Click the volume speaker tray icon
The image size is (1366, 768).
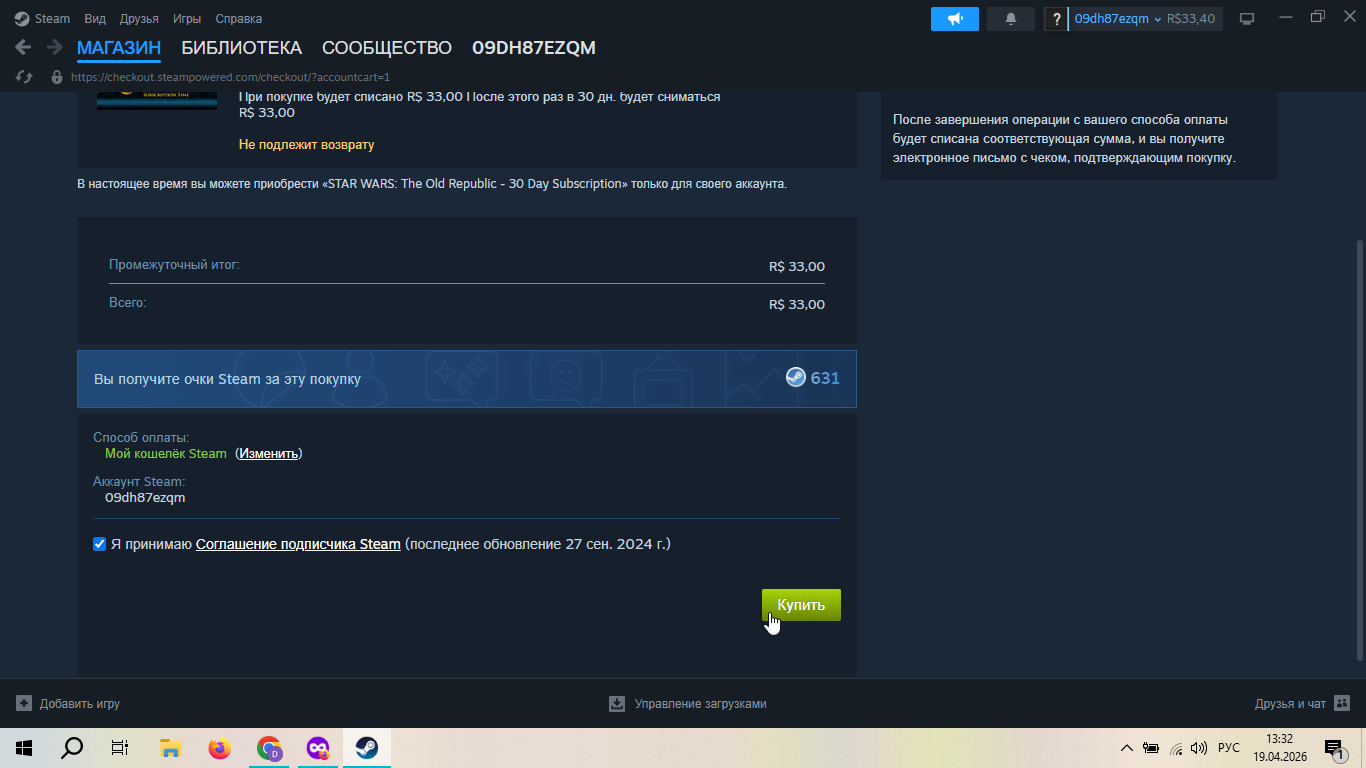[1199, 747]
